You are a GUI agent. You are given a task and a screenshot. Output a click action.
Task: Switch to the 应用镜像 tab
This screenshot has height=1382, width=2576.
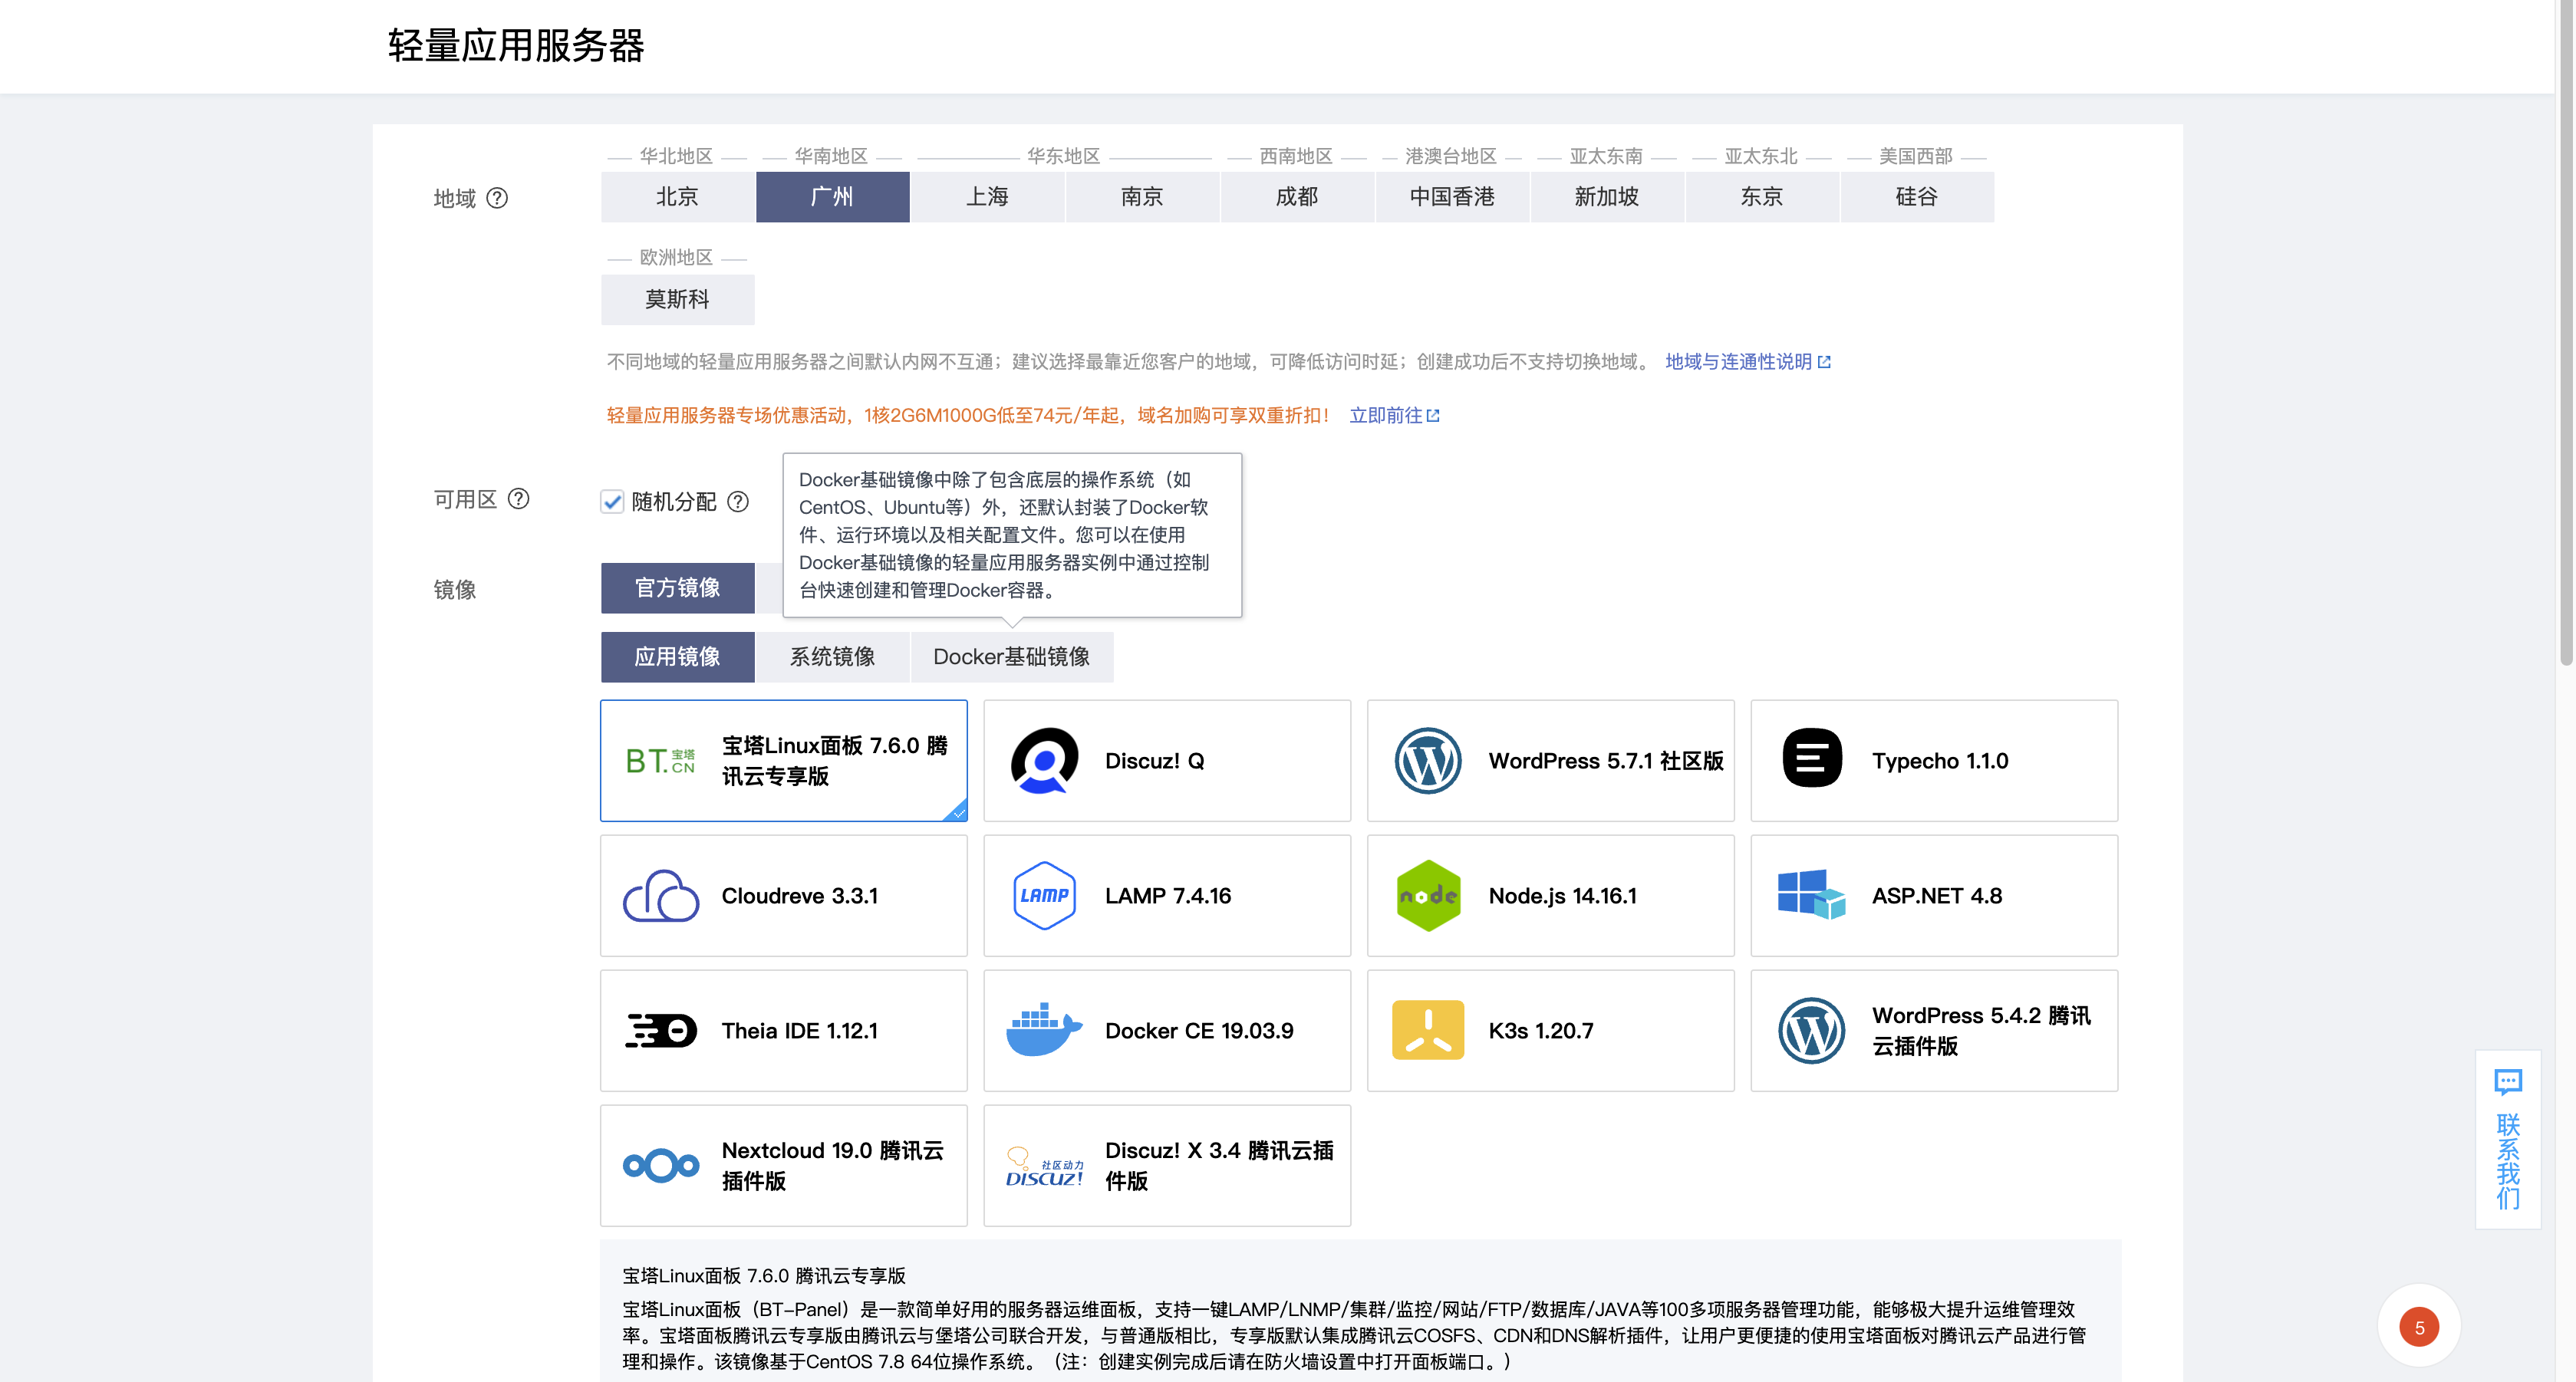(x=677, y=657)
